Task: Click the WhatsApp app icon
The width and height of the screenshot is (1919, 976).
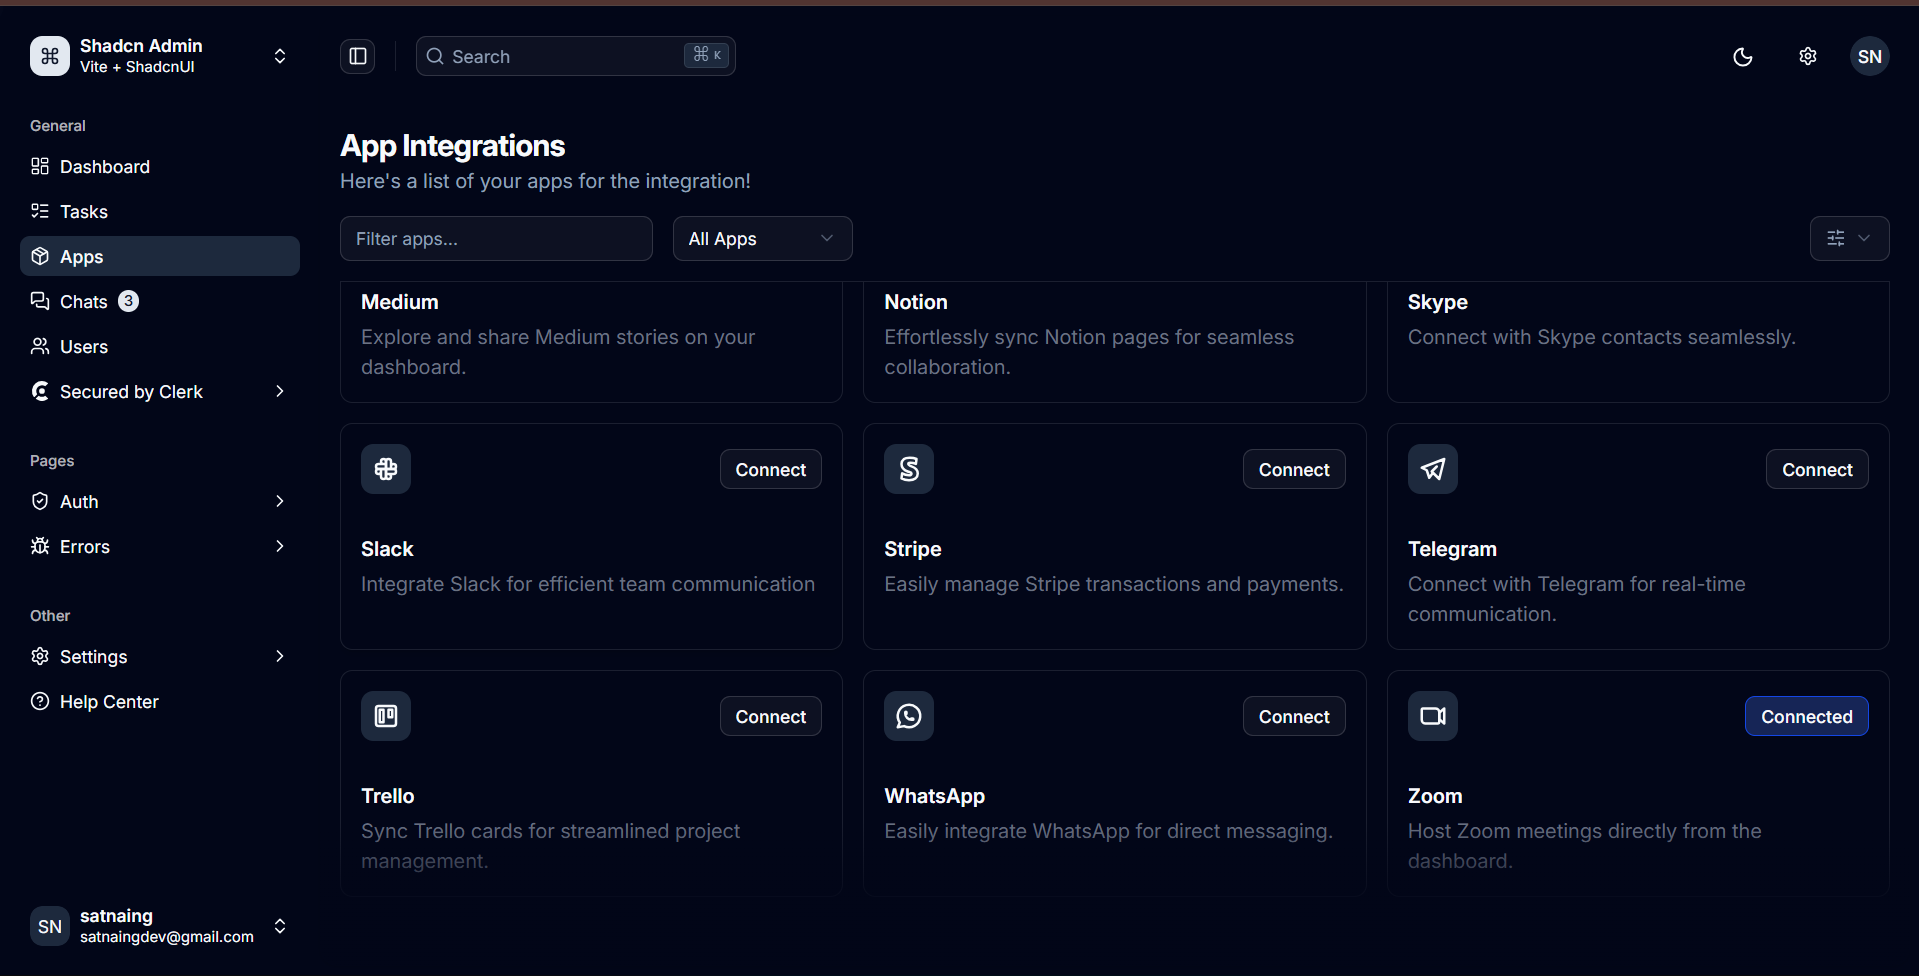Action: point(909,716)
